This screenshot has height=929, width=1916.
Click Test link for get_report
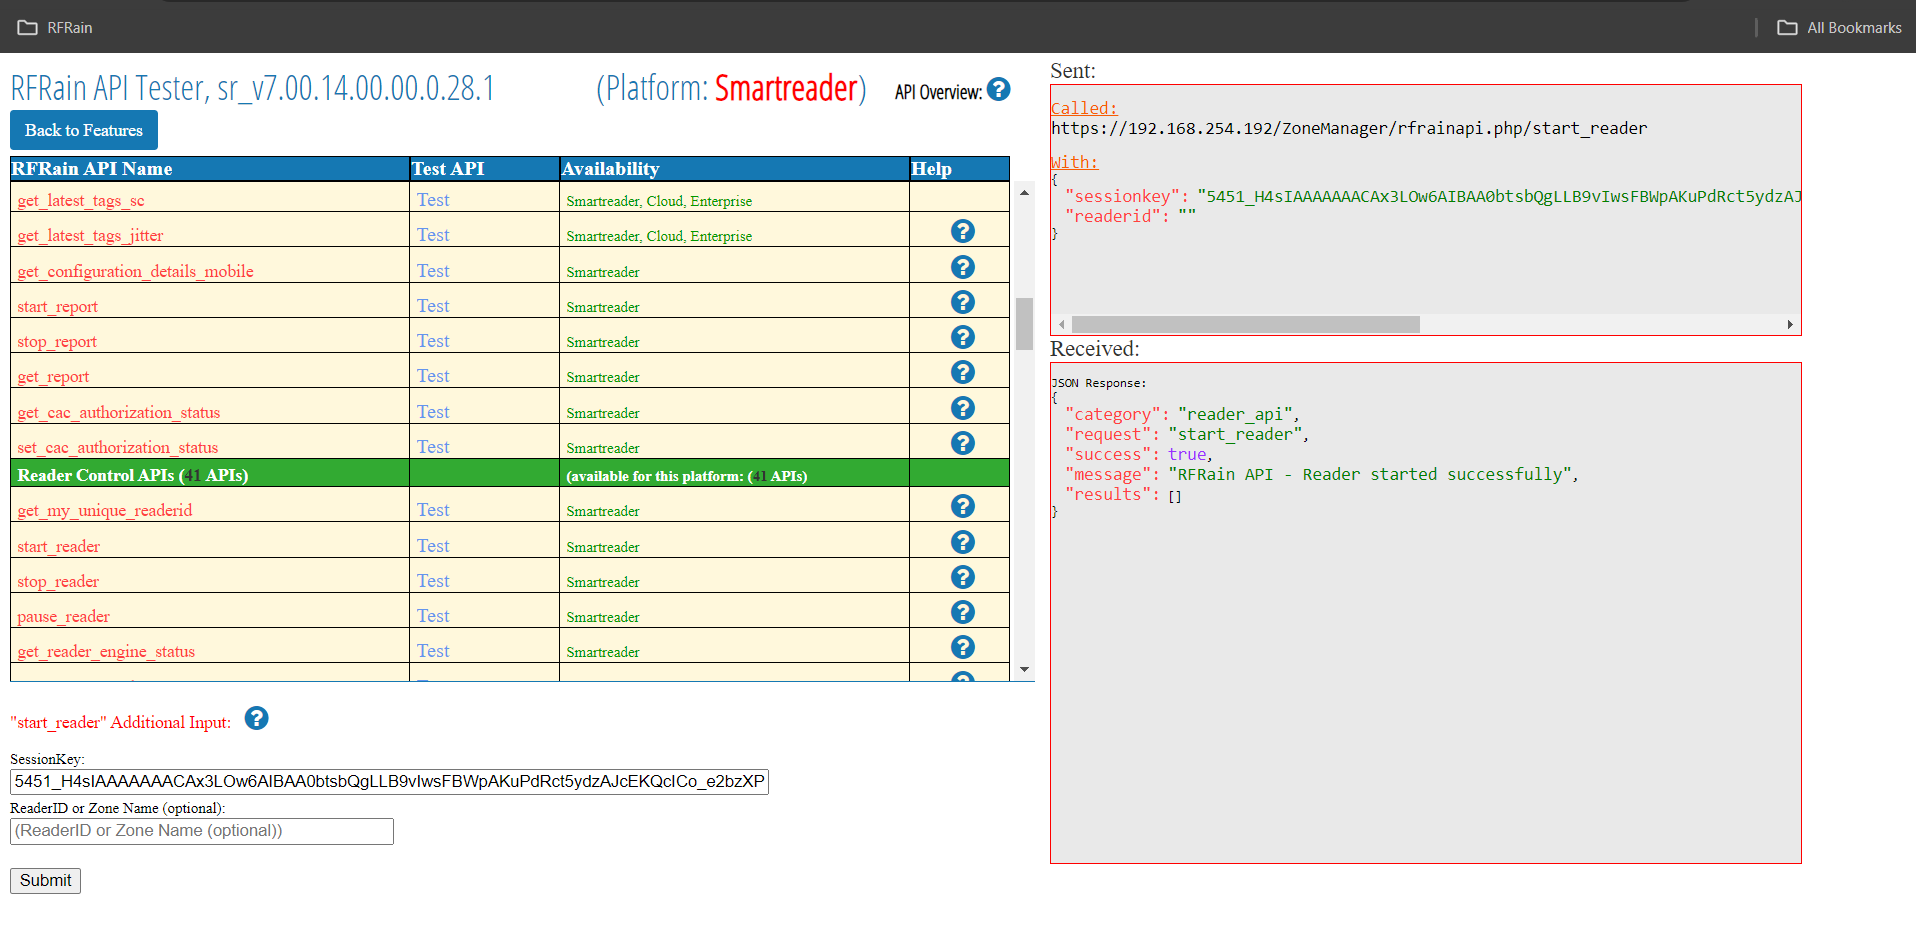[433, 376]
